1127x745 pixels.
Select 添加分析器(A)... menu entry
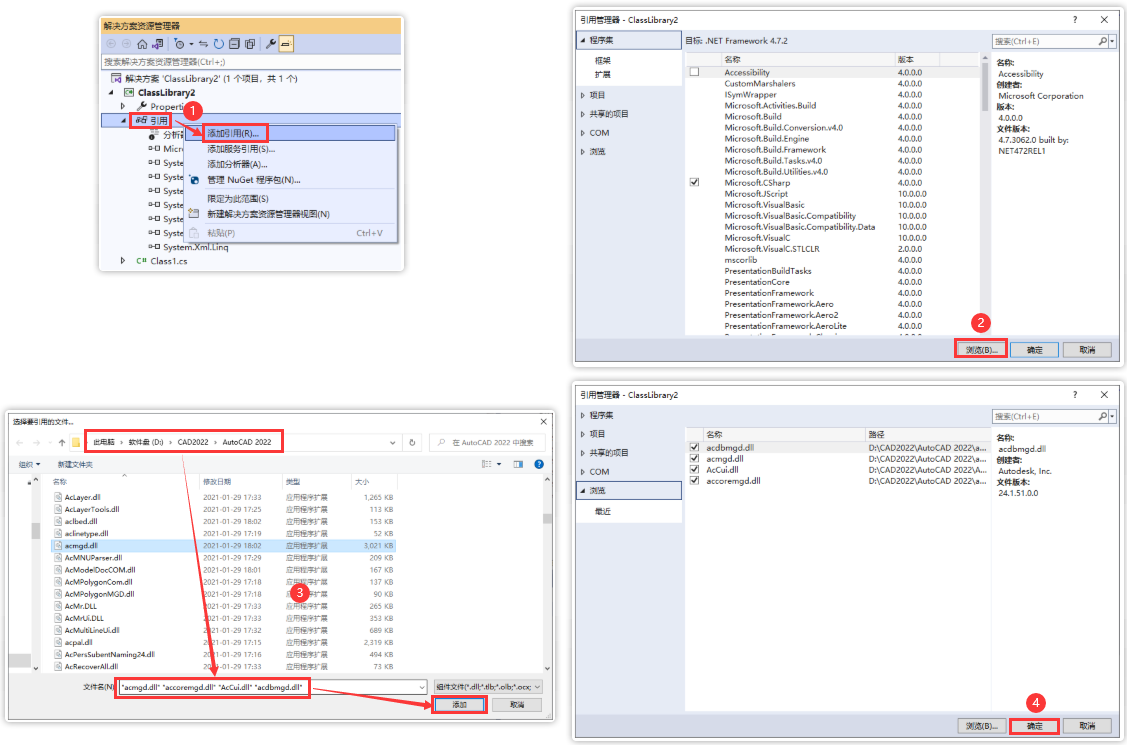point(291,165)
